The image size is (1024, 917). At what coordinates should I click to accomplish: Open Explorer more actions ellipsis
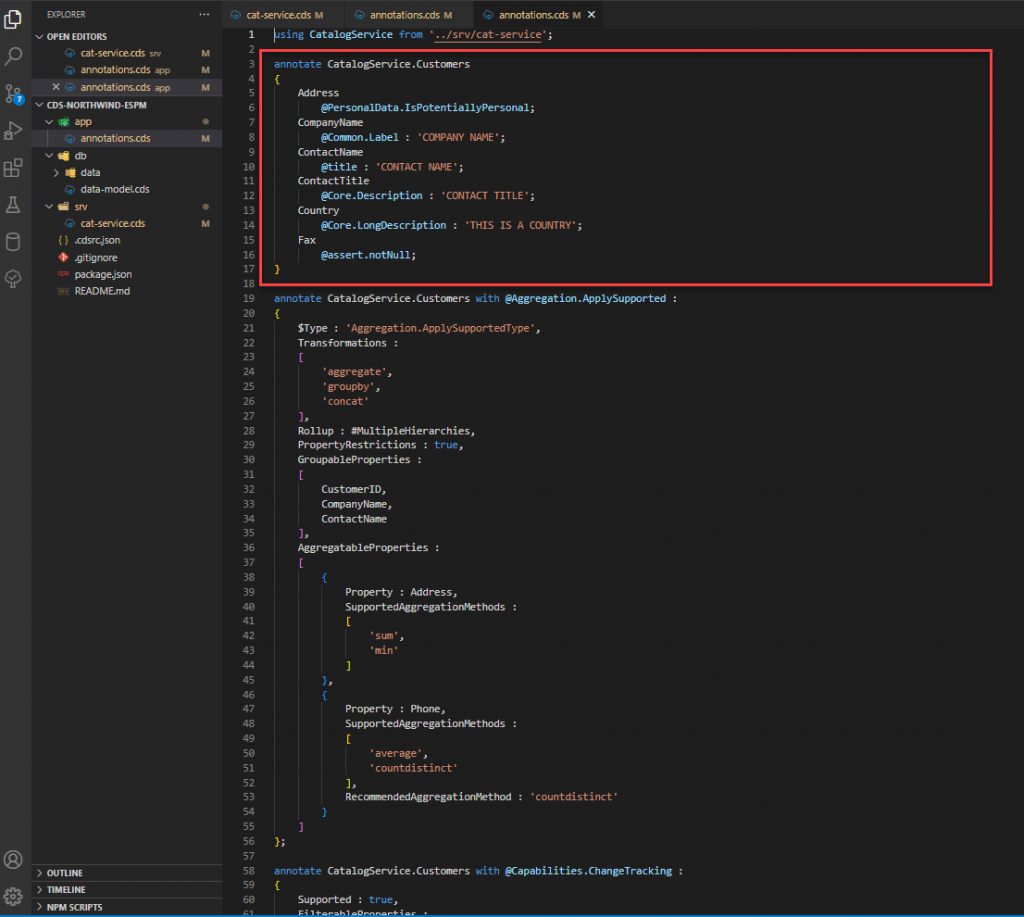204,14
